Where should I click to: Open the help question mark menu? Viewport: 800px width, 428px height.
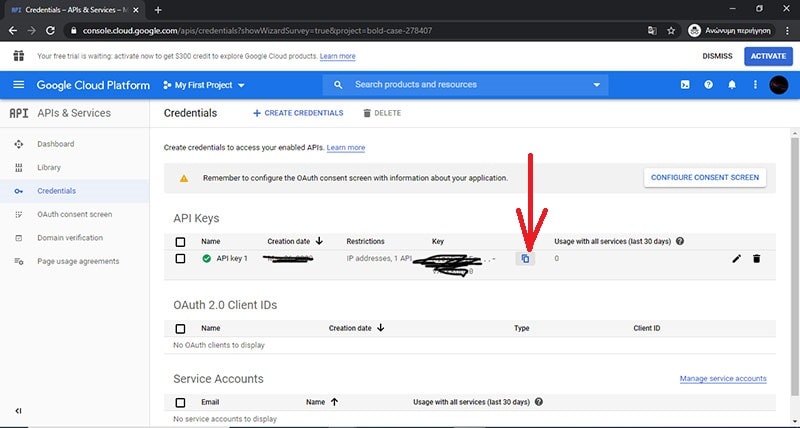[x=709, y=85]
